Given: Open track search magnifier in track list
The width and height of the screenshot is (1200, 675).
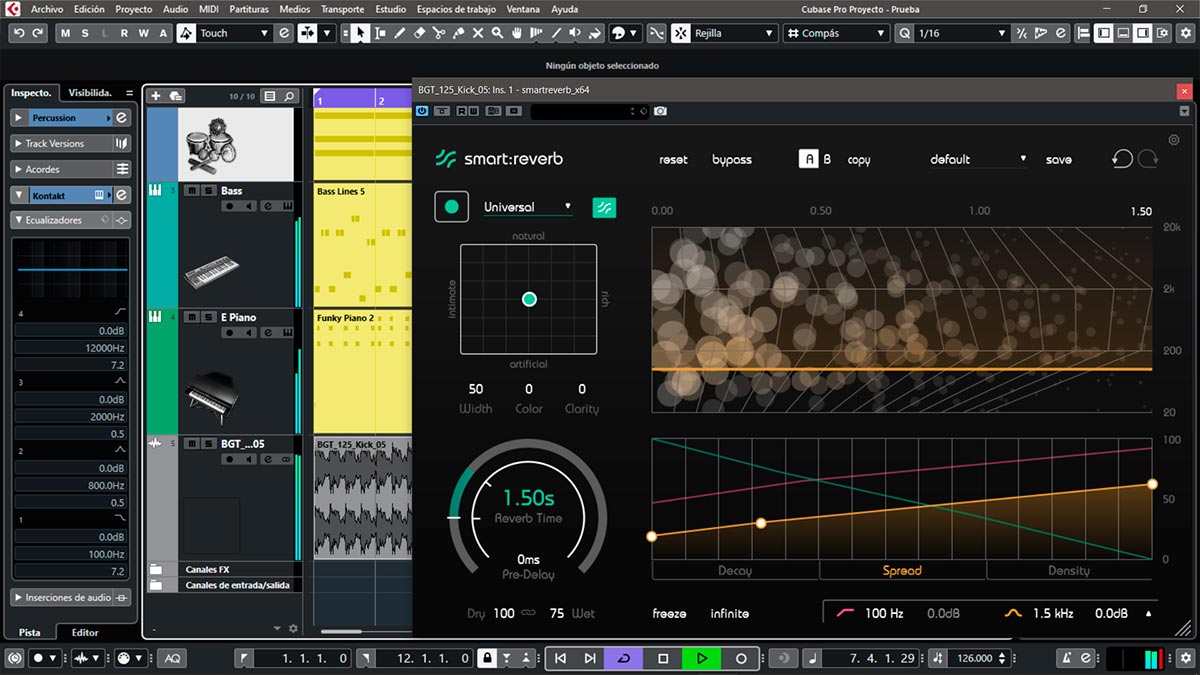Looking at the screenshot, I should coord(290,96).
